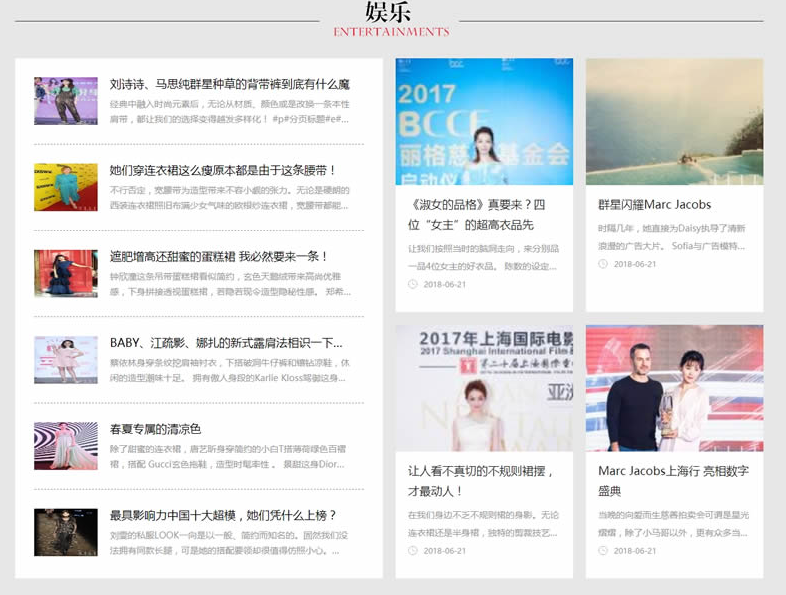786x595 pixels.
Task: Click summary text under 十大超模 article
Action: click(x=229, y=542)
